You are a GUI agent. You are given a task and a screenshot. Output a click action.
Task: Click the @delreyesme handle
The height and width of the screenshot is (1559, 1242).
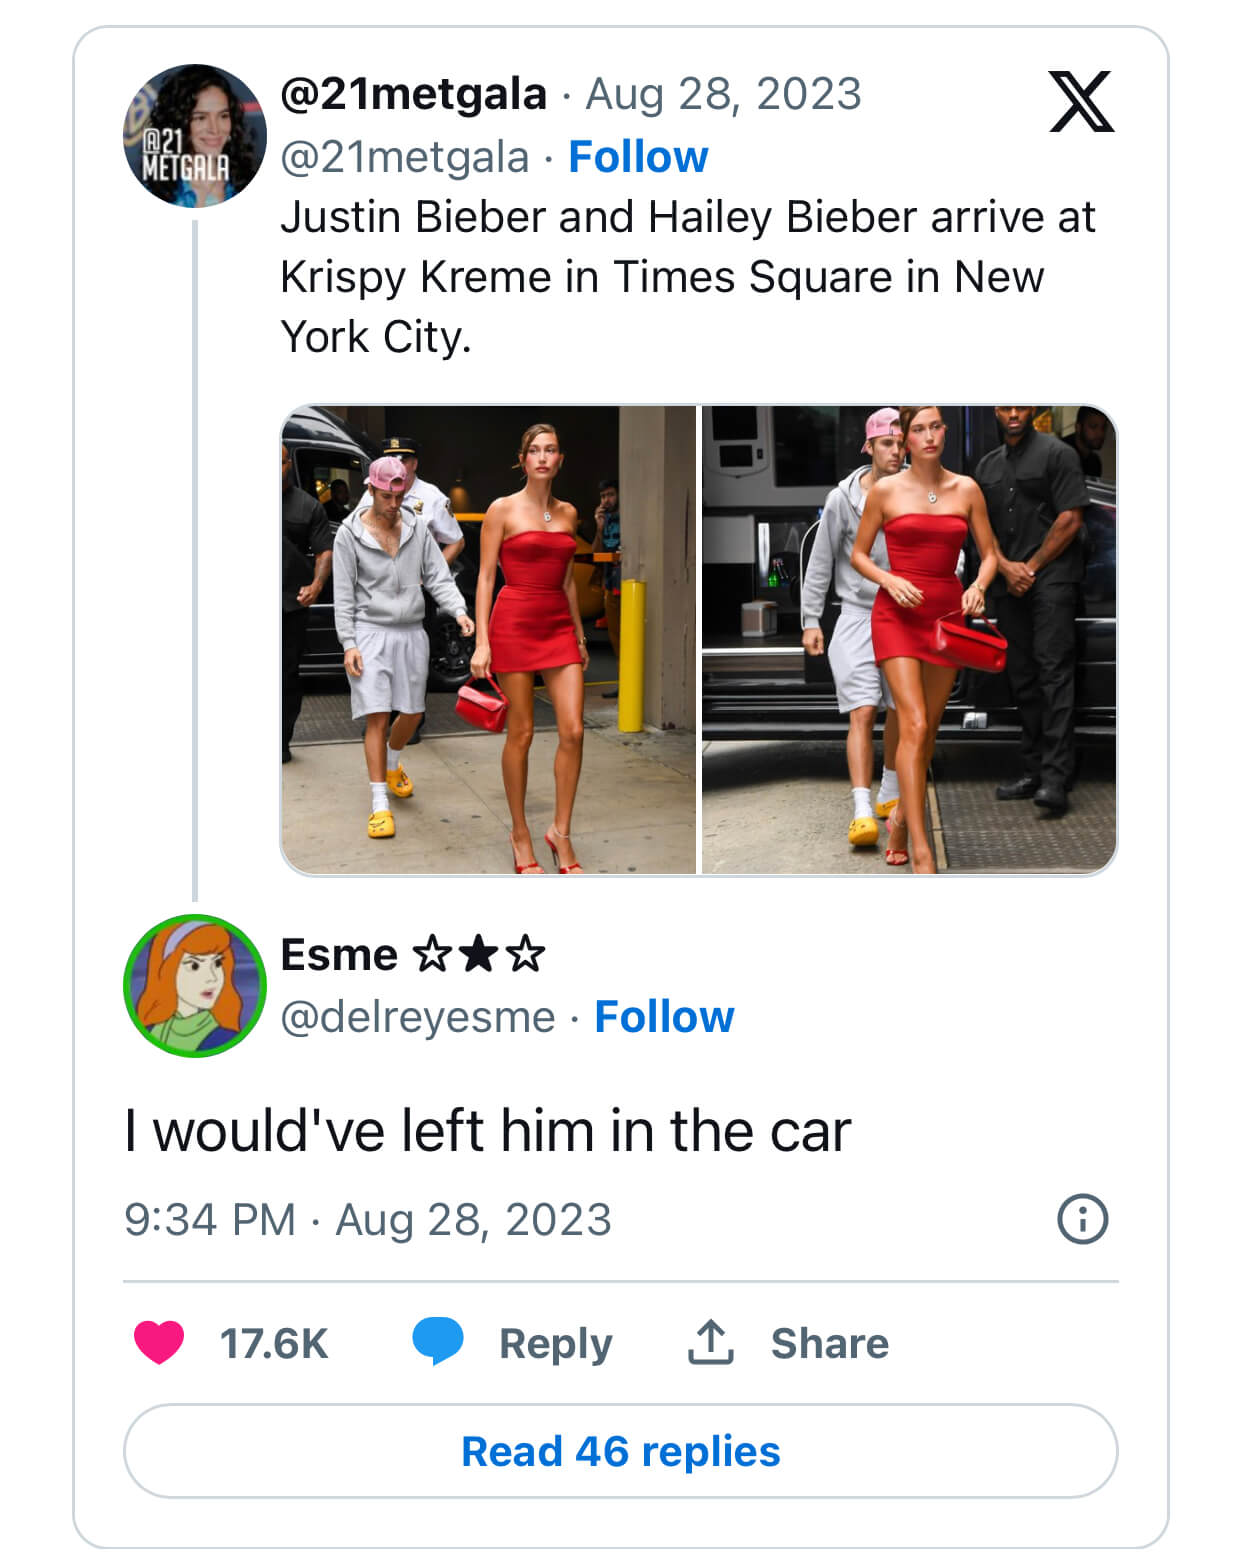418,1017
